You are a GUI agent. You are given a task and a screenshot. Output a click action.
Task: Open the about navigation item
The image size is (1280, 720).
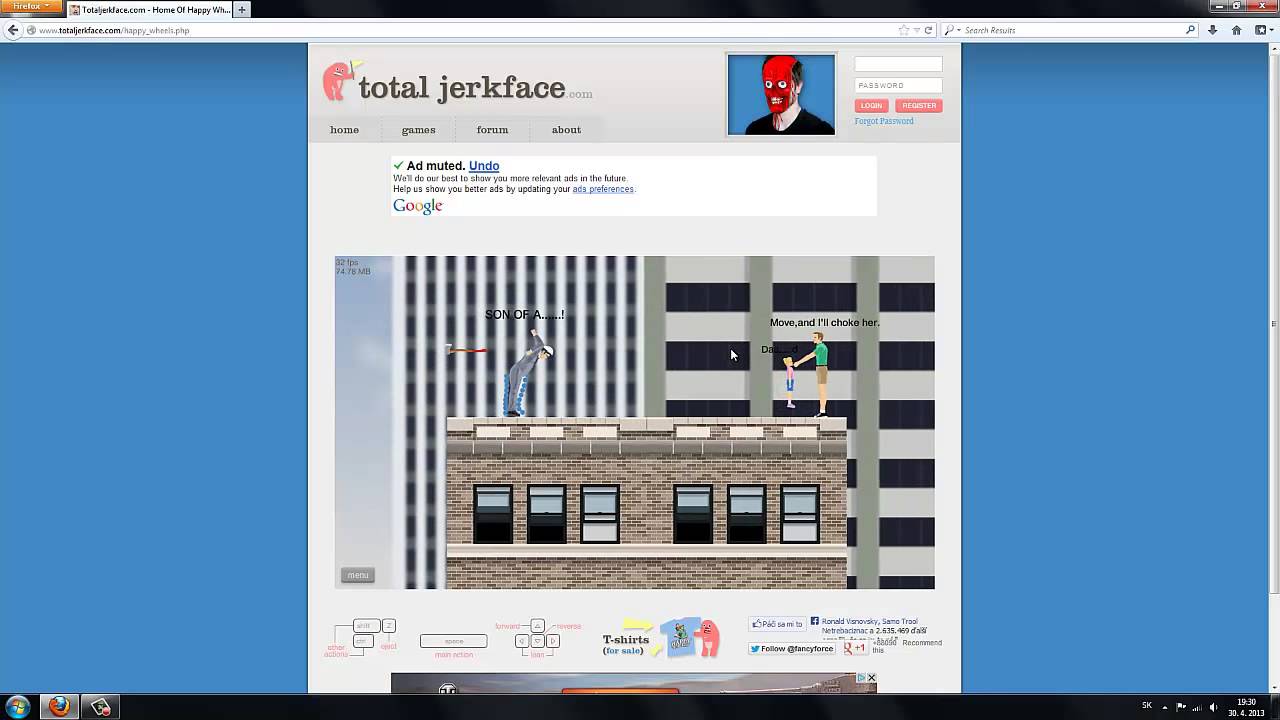point(566,130)
